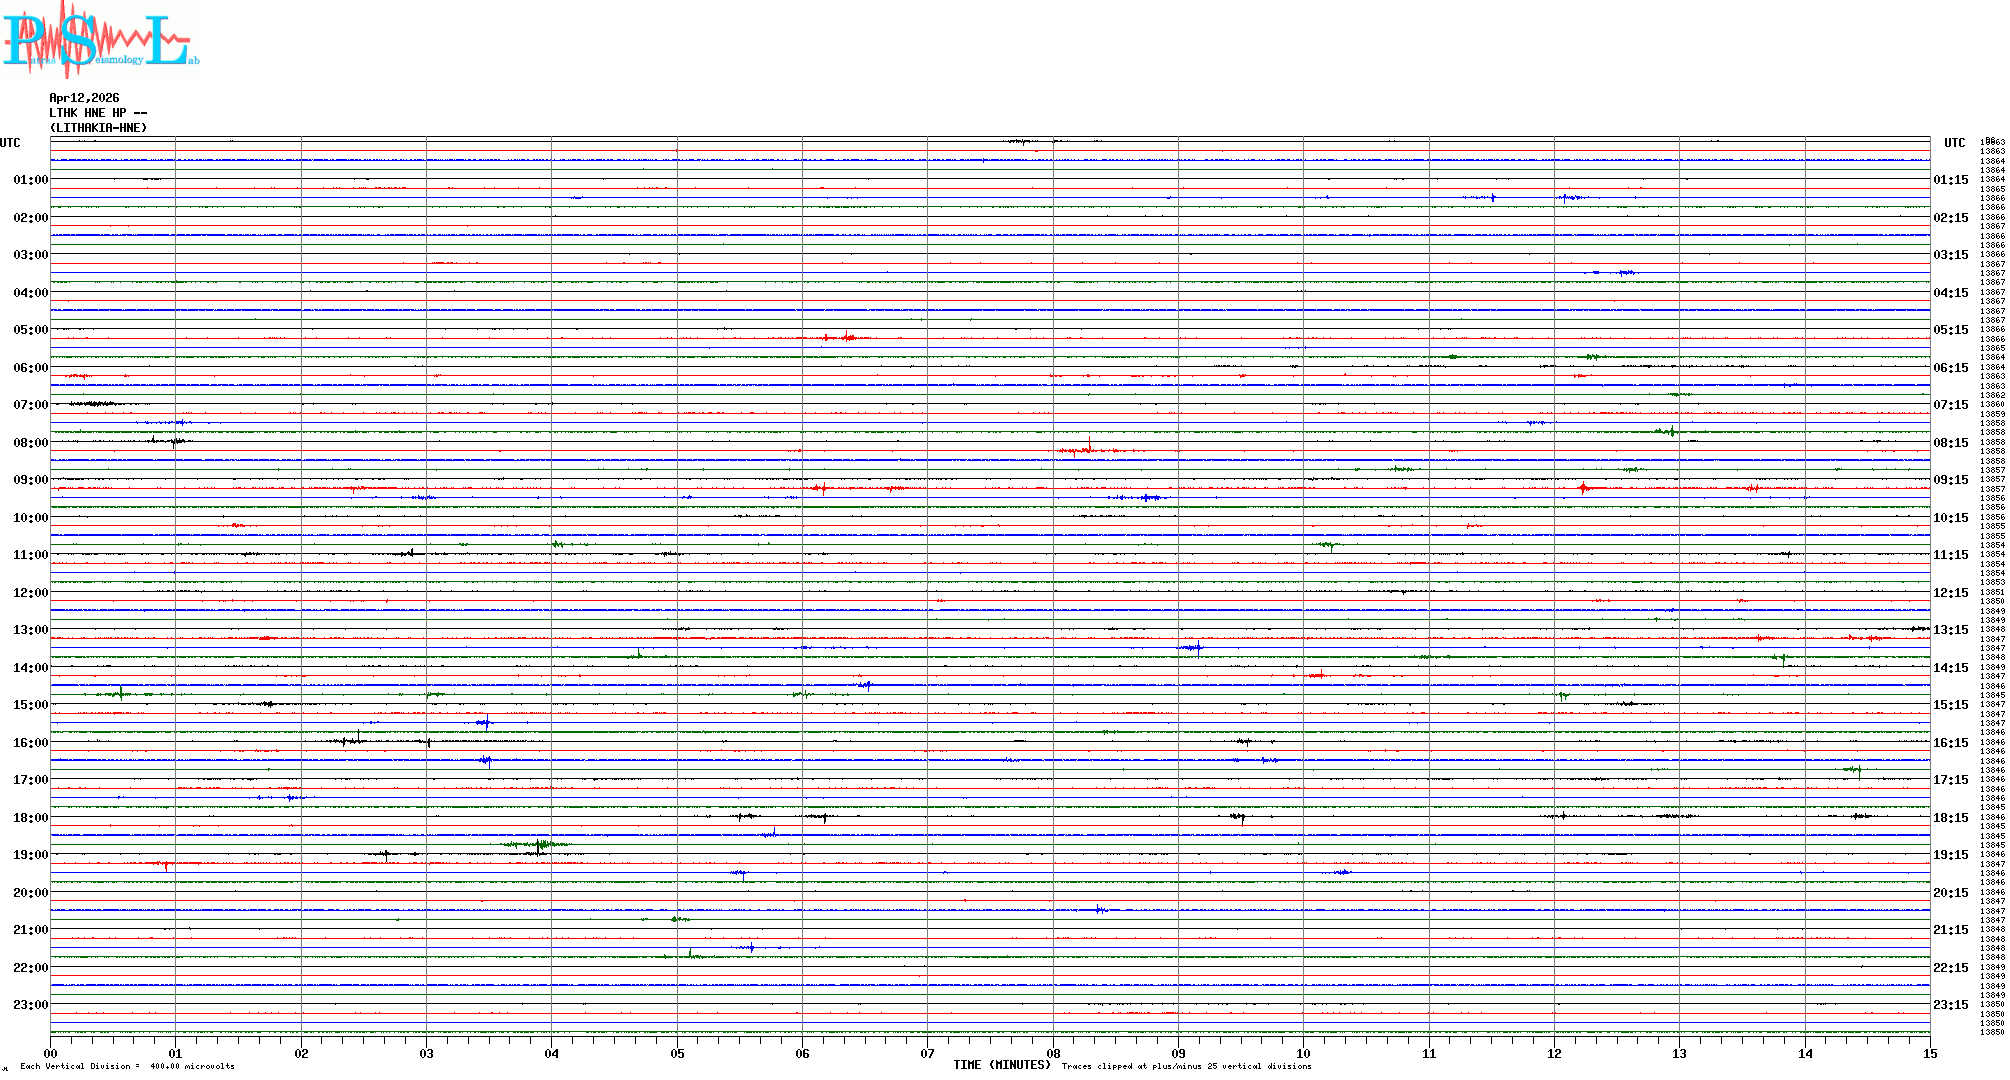Click the (LITHAKIA-HNE) station name
Screen dimensions: 2010x1080
coord(98,128)
